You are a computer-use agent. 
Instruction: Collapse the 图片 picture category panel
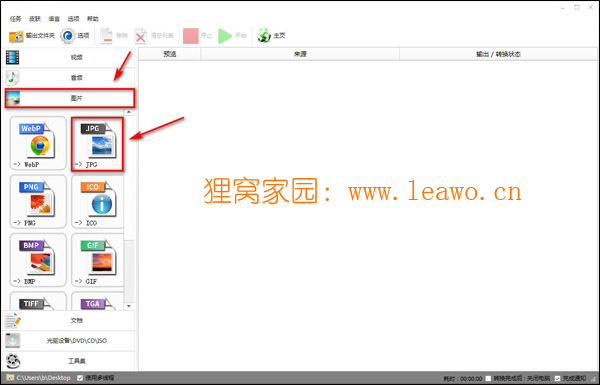tap(70, 98)
